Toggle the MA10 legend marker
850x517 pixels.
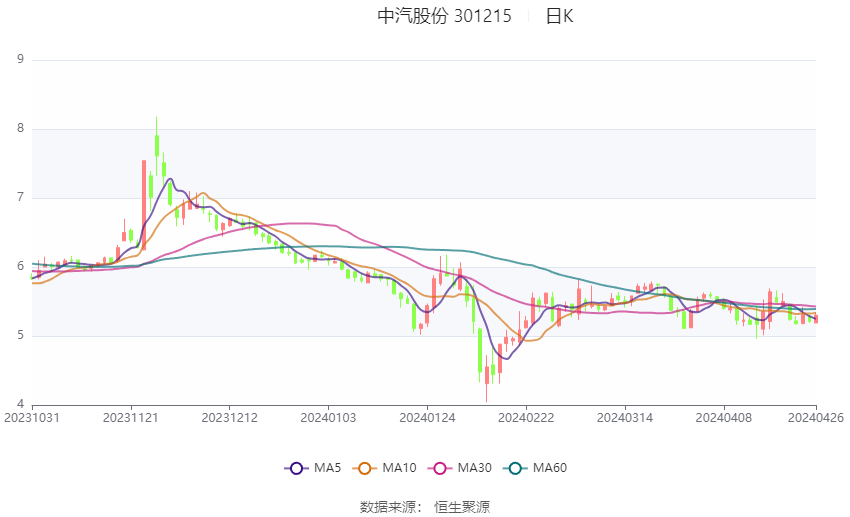tap(365, 468)
